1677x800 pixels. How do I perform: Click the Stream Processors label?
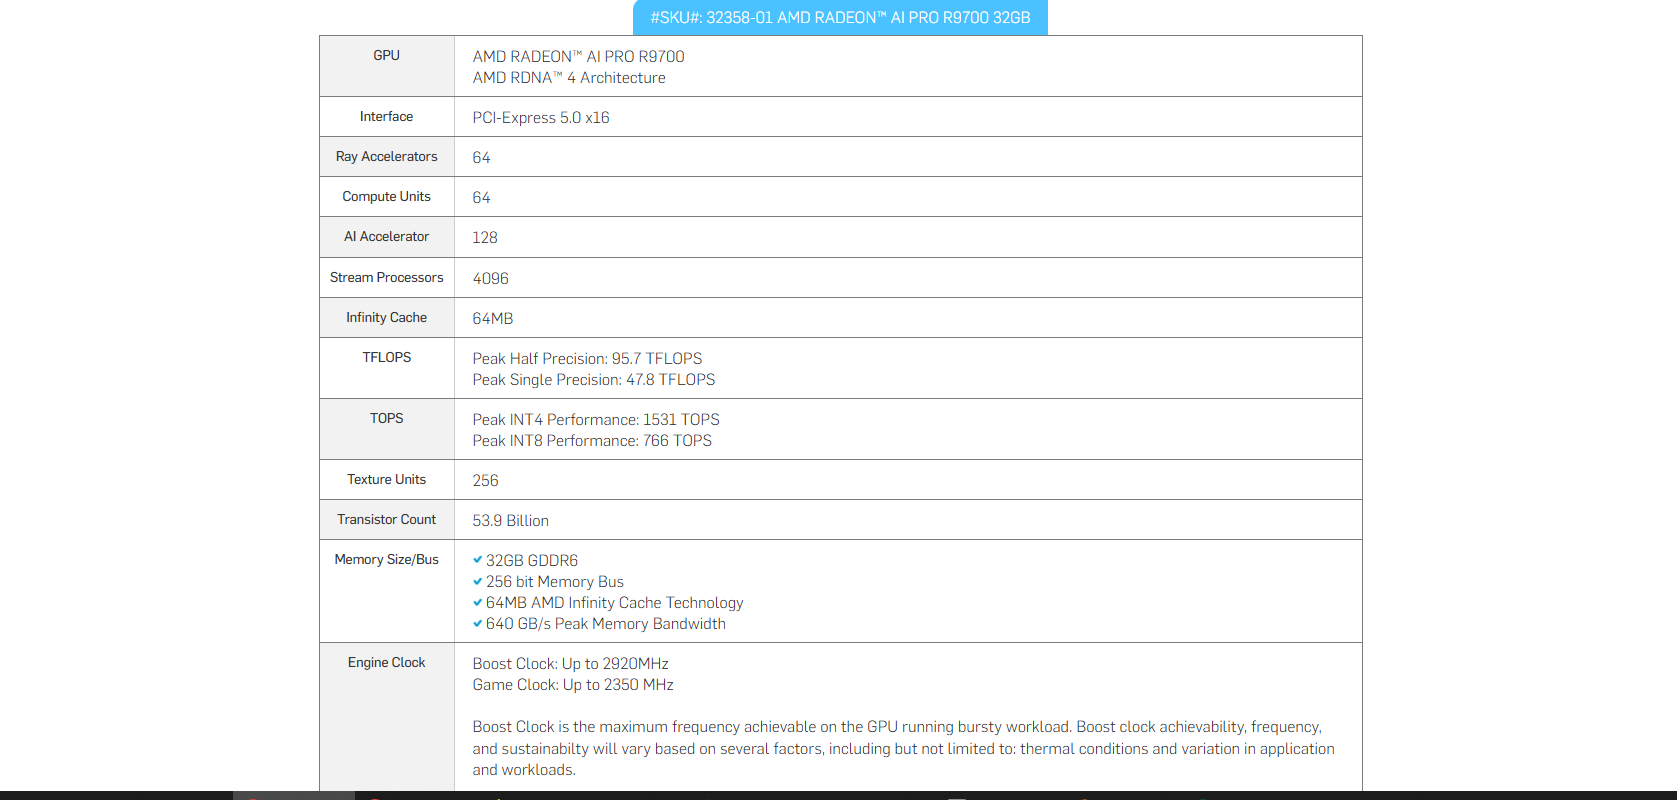click(x=386, y=278)
